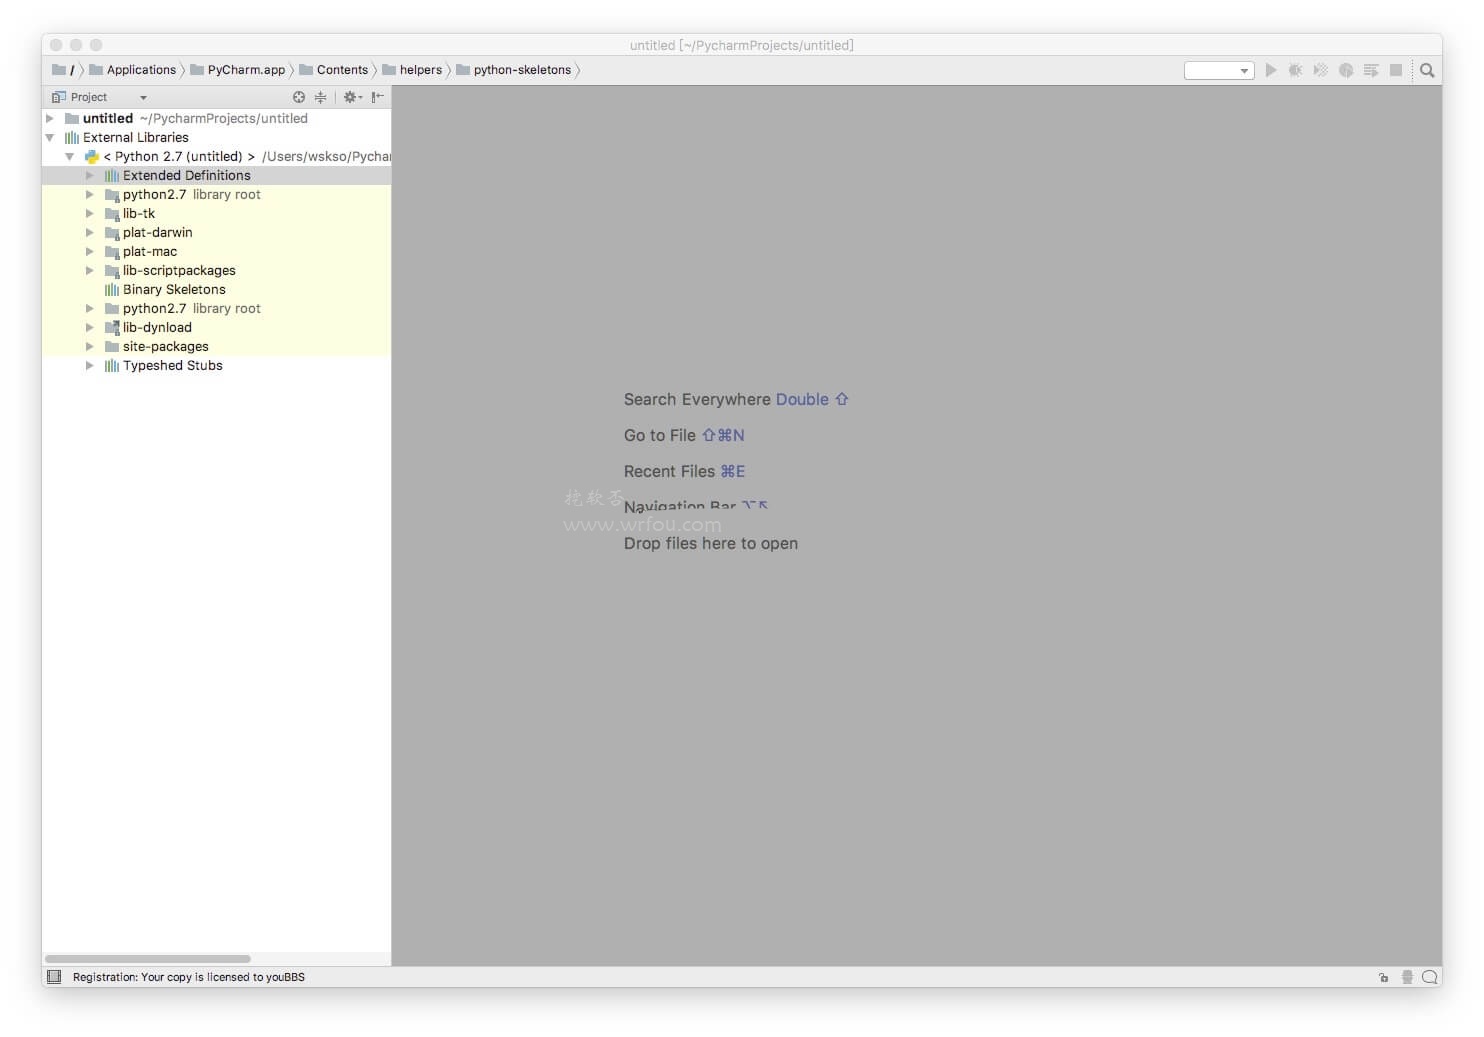Viewport: 1484px width, 1037px height.
Task: Click the Binary Skeletons library icon
Action: click(112, 289)
